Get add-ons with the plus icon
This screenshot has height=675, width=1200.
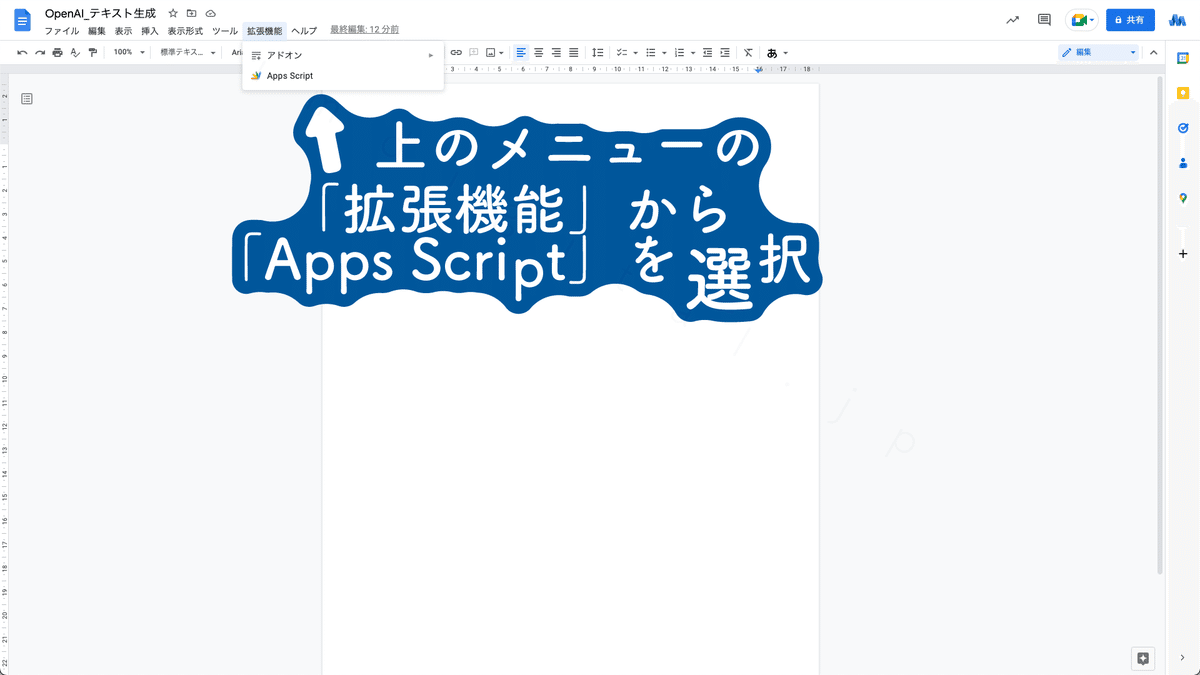[1183, 254]
